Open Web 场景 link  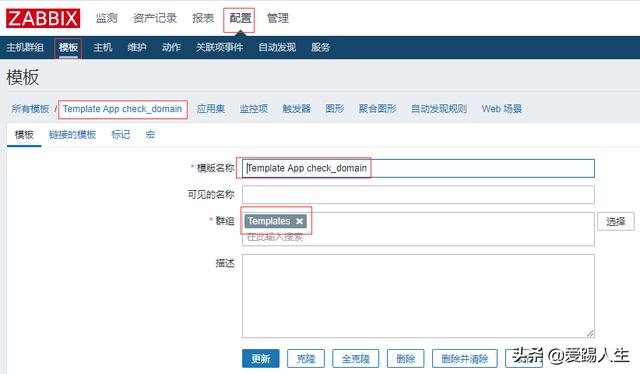[502, 109]
